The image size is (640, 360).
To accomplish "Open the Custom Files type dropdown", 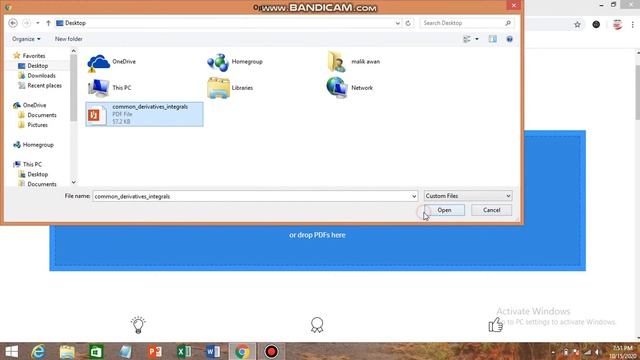I will [468, 196].
